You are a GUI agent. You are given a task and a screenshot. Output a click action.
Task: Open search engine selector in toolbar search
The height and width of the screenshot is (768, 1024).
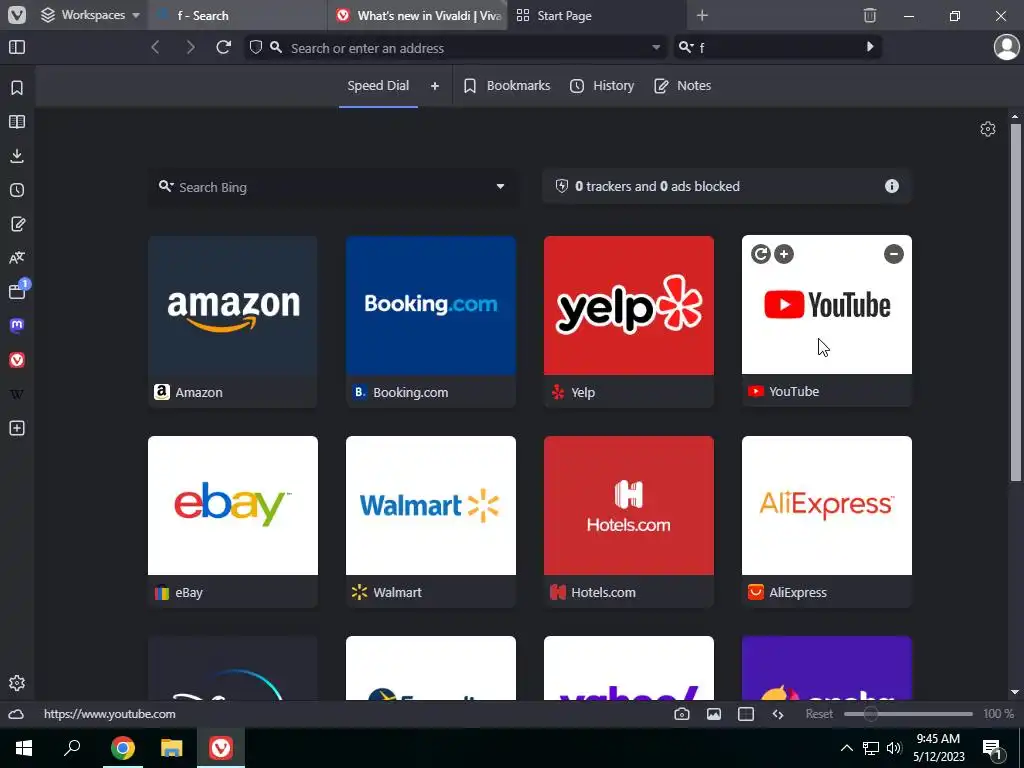pyautogui.click(x=686, y=47)
